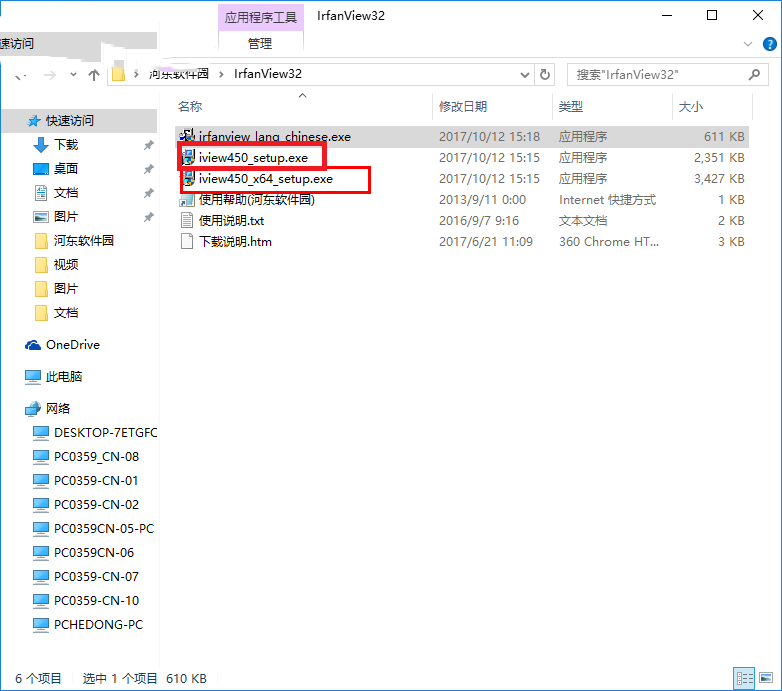Click the search magnifier icon
The height and width of the screenshot is (691, 782).
[x=754, y=74]
